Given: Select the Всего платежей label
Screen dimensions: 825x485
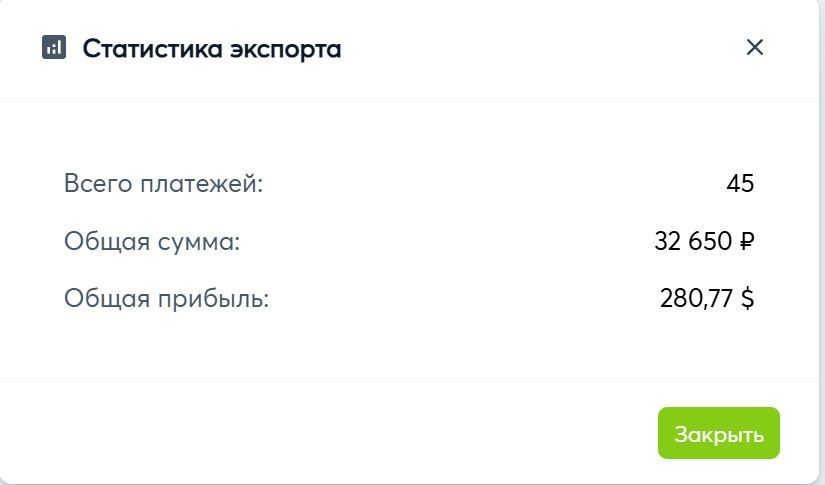Looking at the screenshot, I should click(x=163, y=184).
